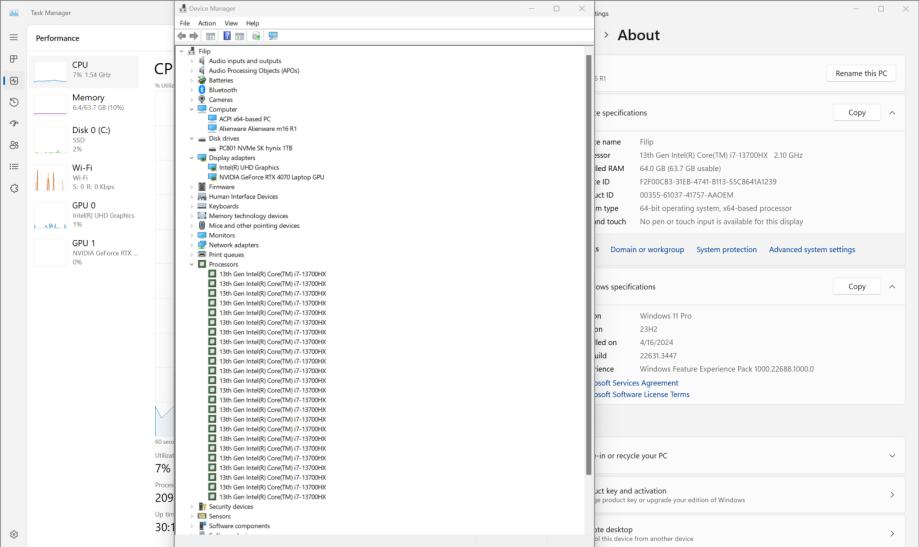Open the Help menu in Device Manager

point(253,23)
